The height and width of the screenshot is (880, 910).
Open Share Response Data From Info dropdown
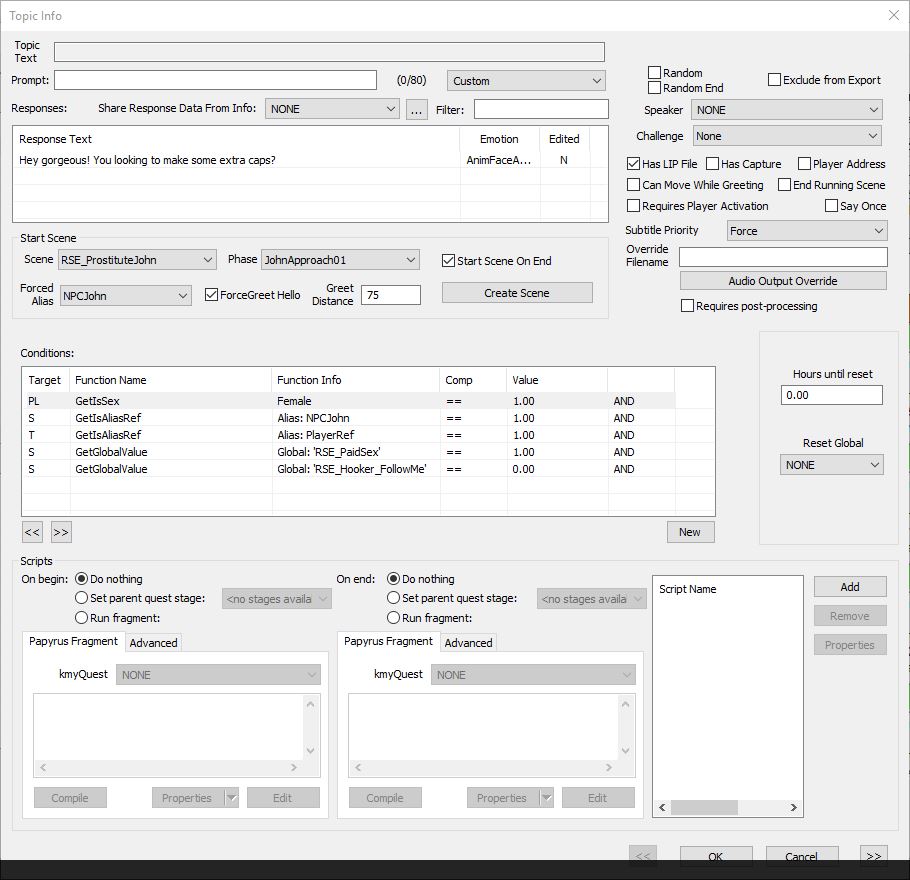point(332,109)
